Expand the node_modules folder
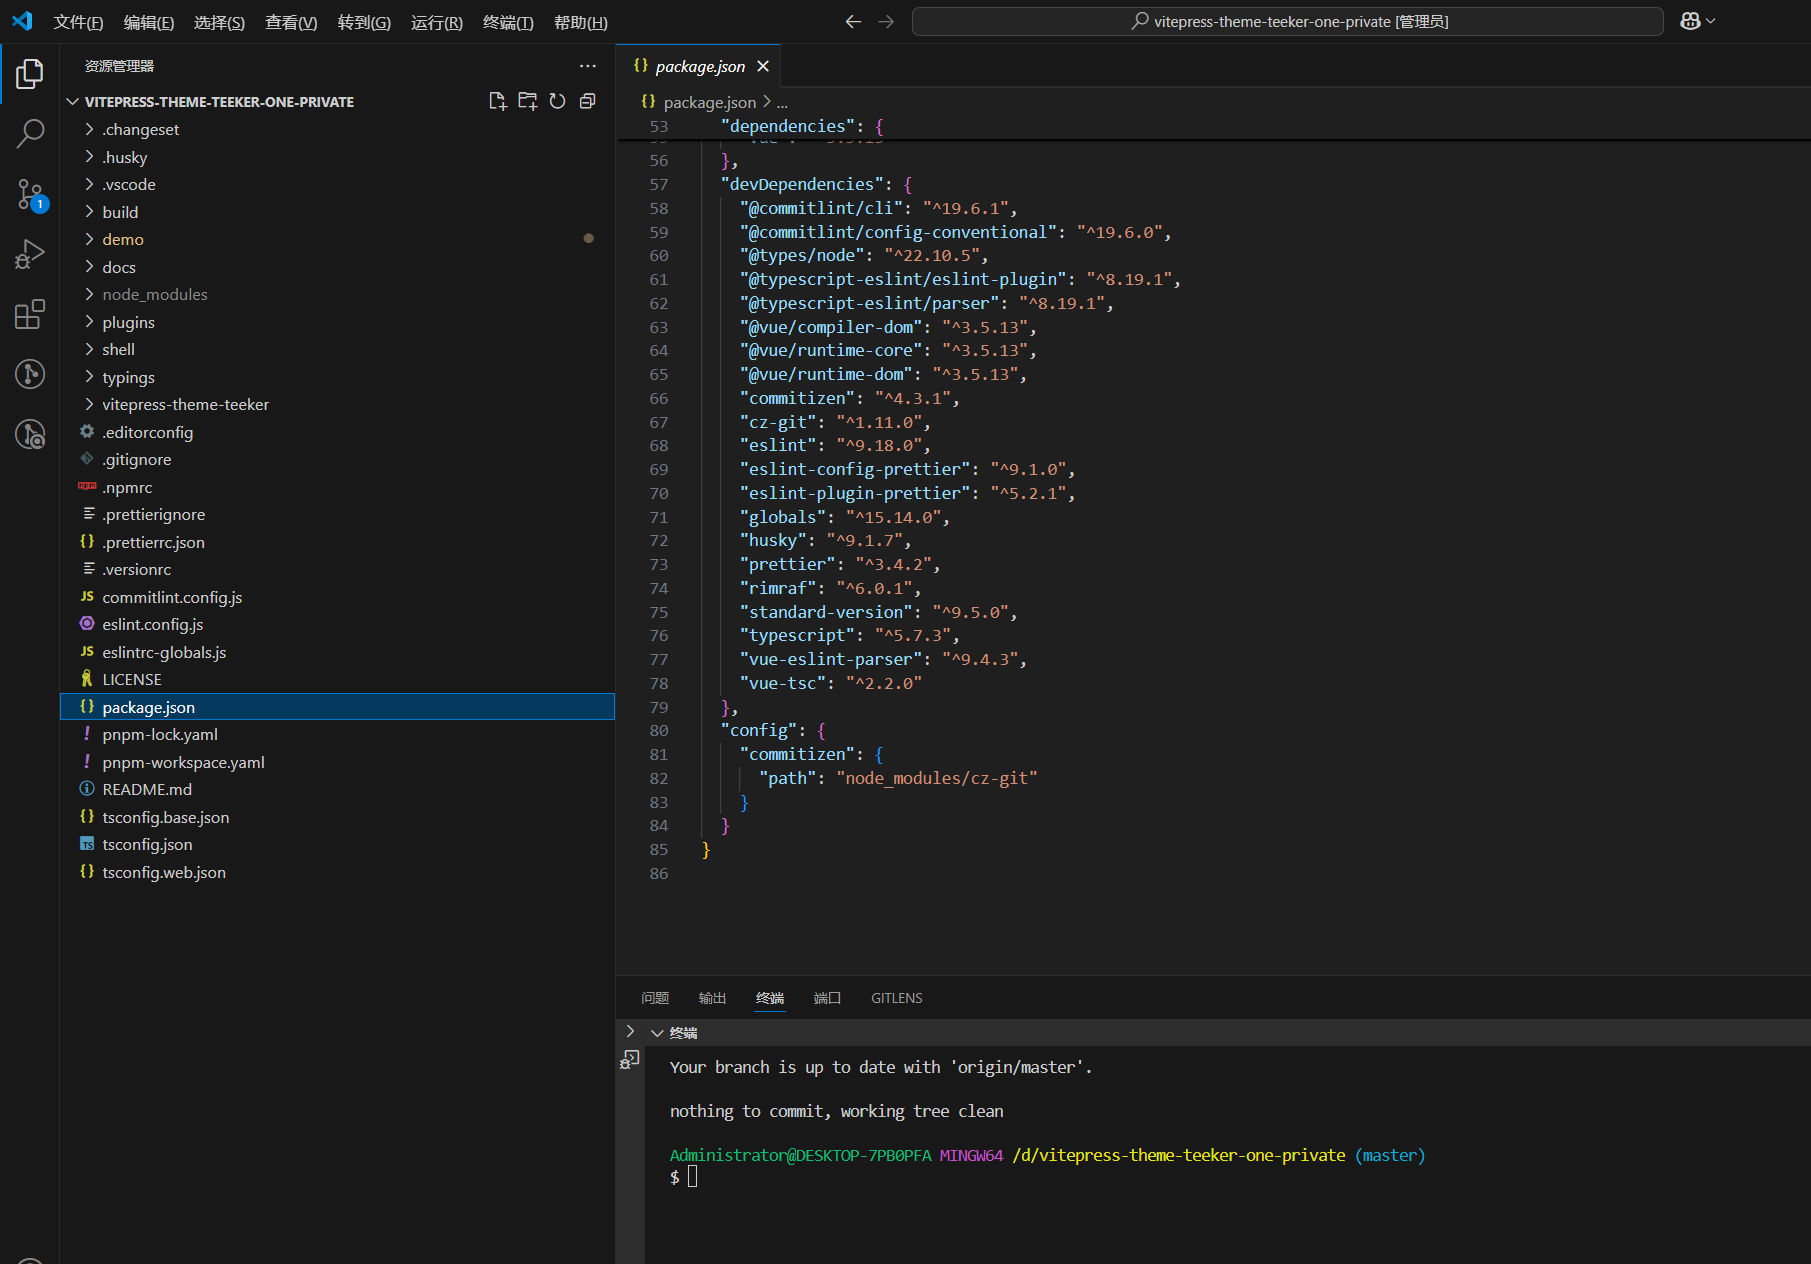This screenshot has height=1264, width=1811. click(x=155, y=294)
